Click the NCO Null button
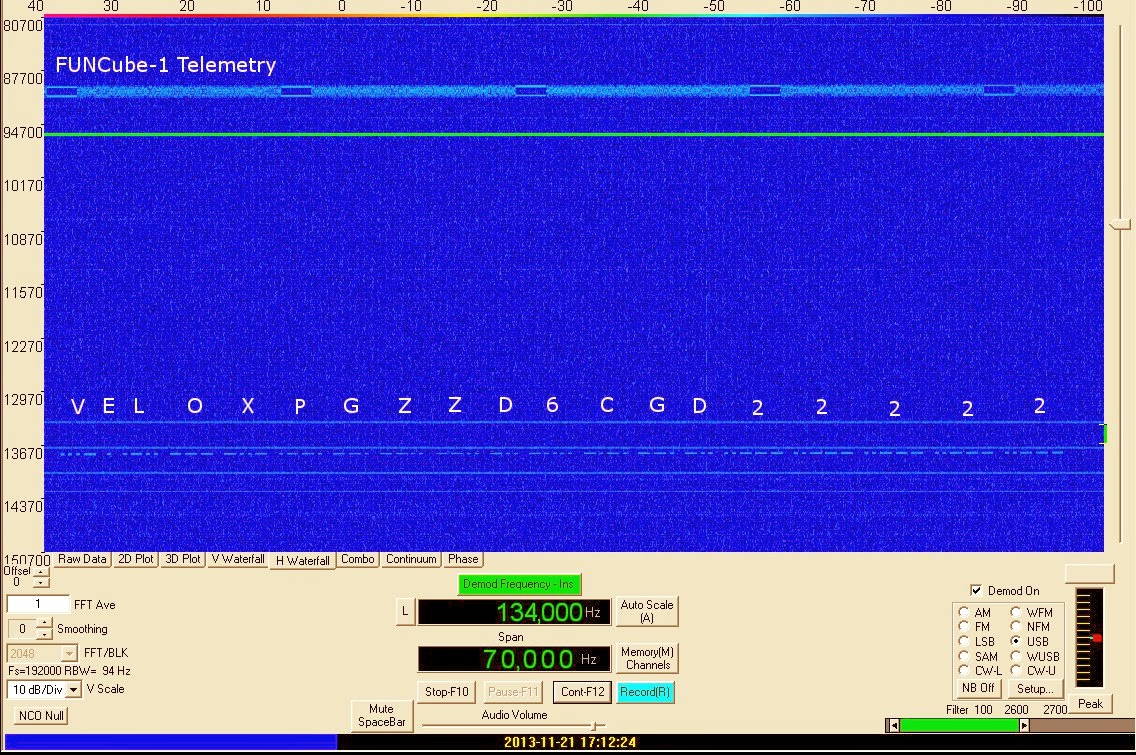This screenshot has width=1136, height=755. (41, 716)
